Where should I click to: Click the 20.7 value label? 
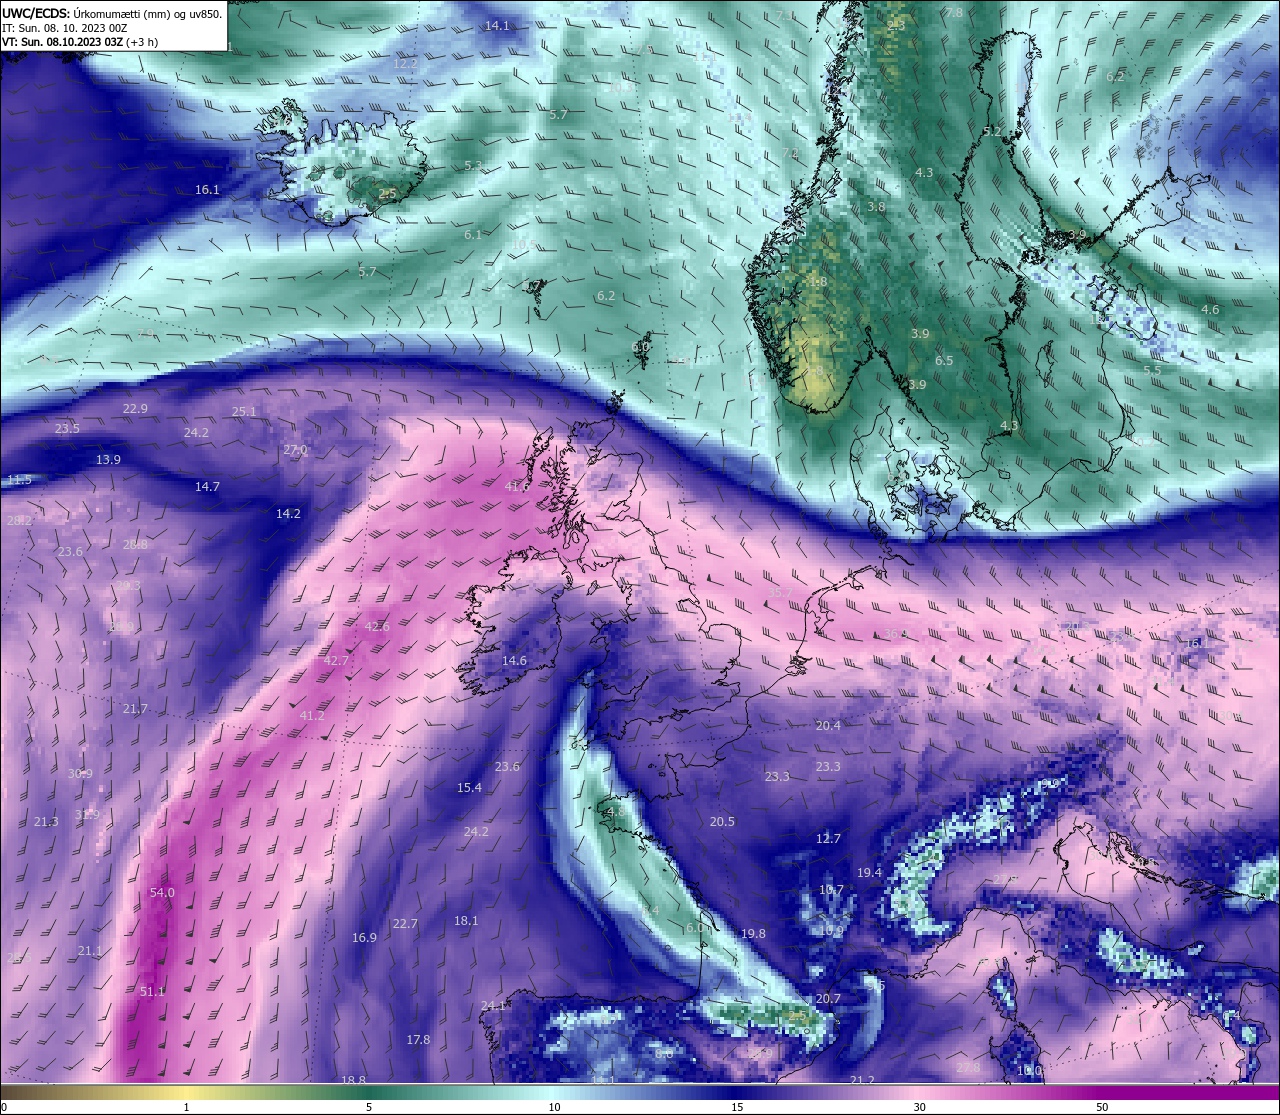pos(828,999)
